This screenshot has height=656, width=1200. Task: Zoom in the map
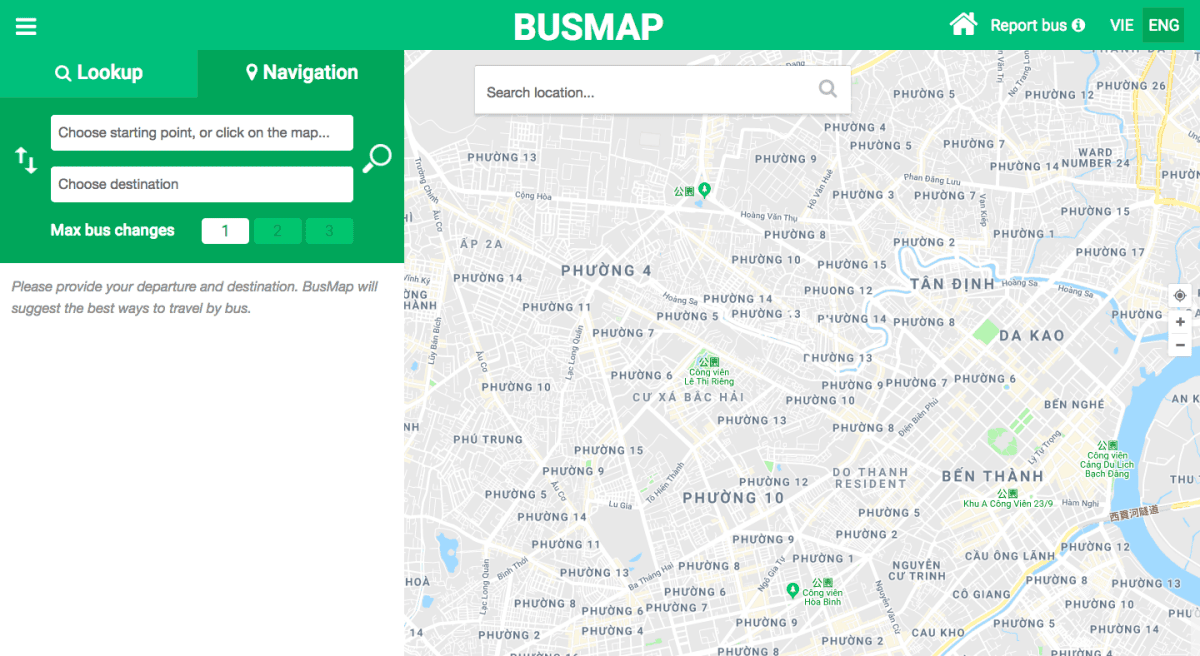[1180, 322]
